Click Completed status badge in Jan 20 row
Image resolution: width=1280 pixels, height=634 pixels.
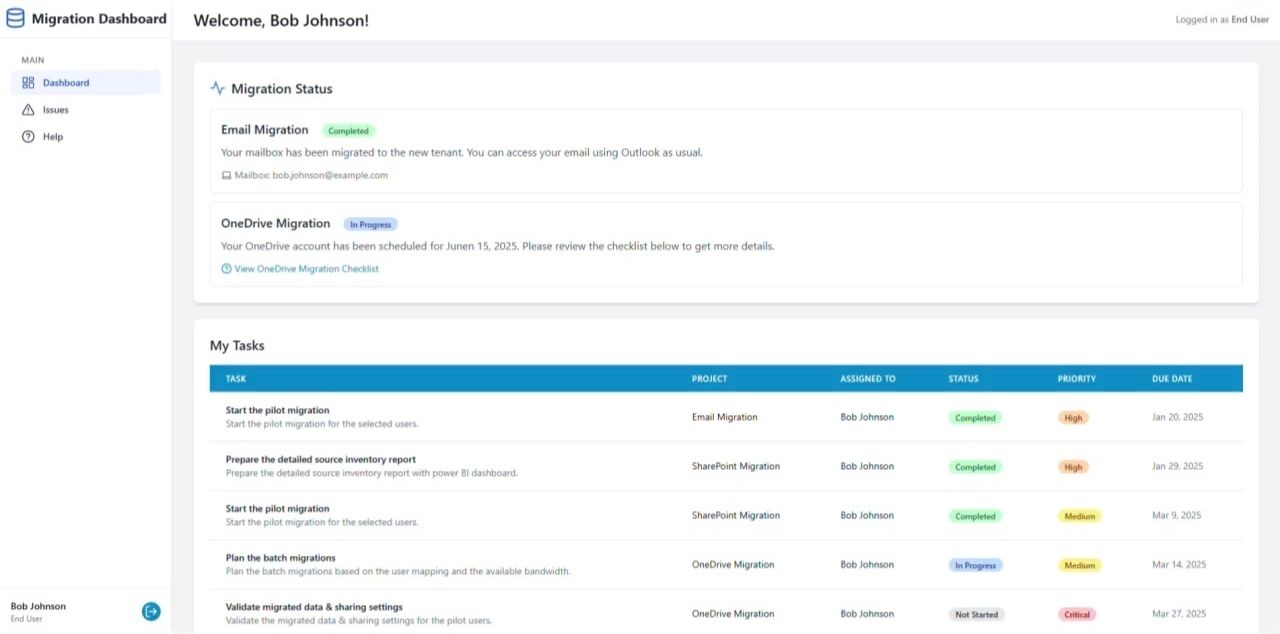tap(975, 418)
